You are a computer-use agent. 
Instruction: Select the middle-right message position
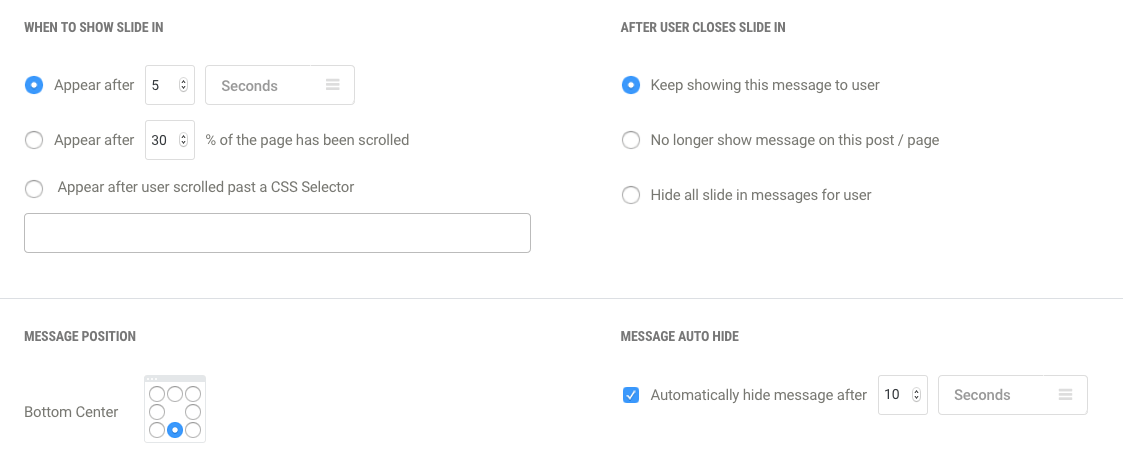click(193, 412)
